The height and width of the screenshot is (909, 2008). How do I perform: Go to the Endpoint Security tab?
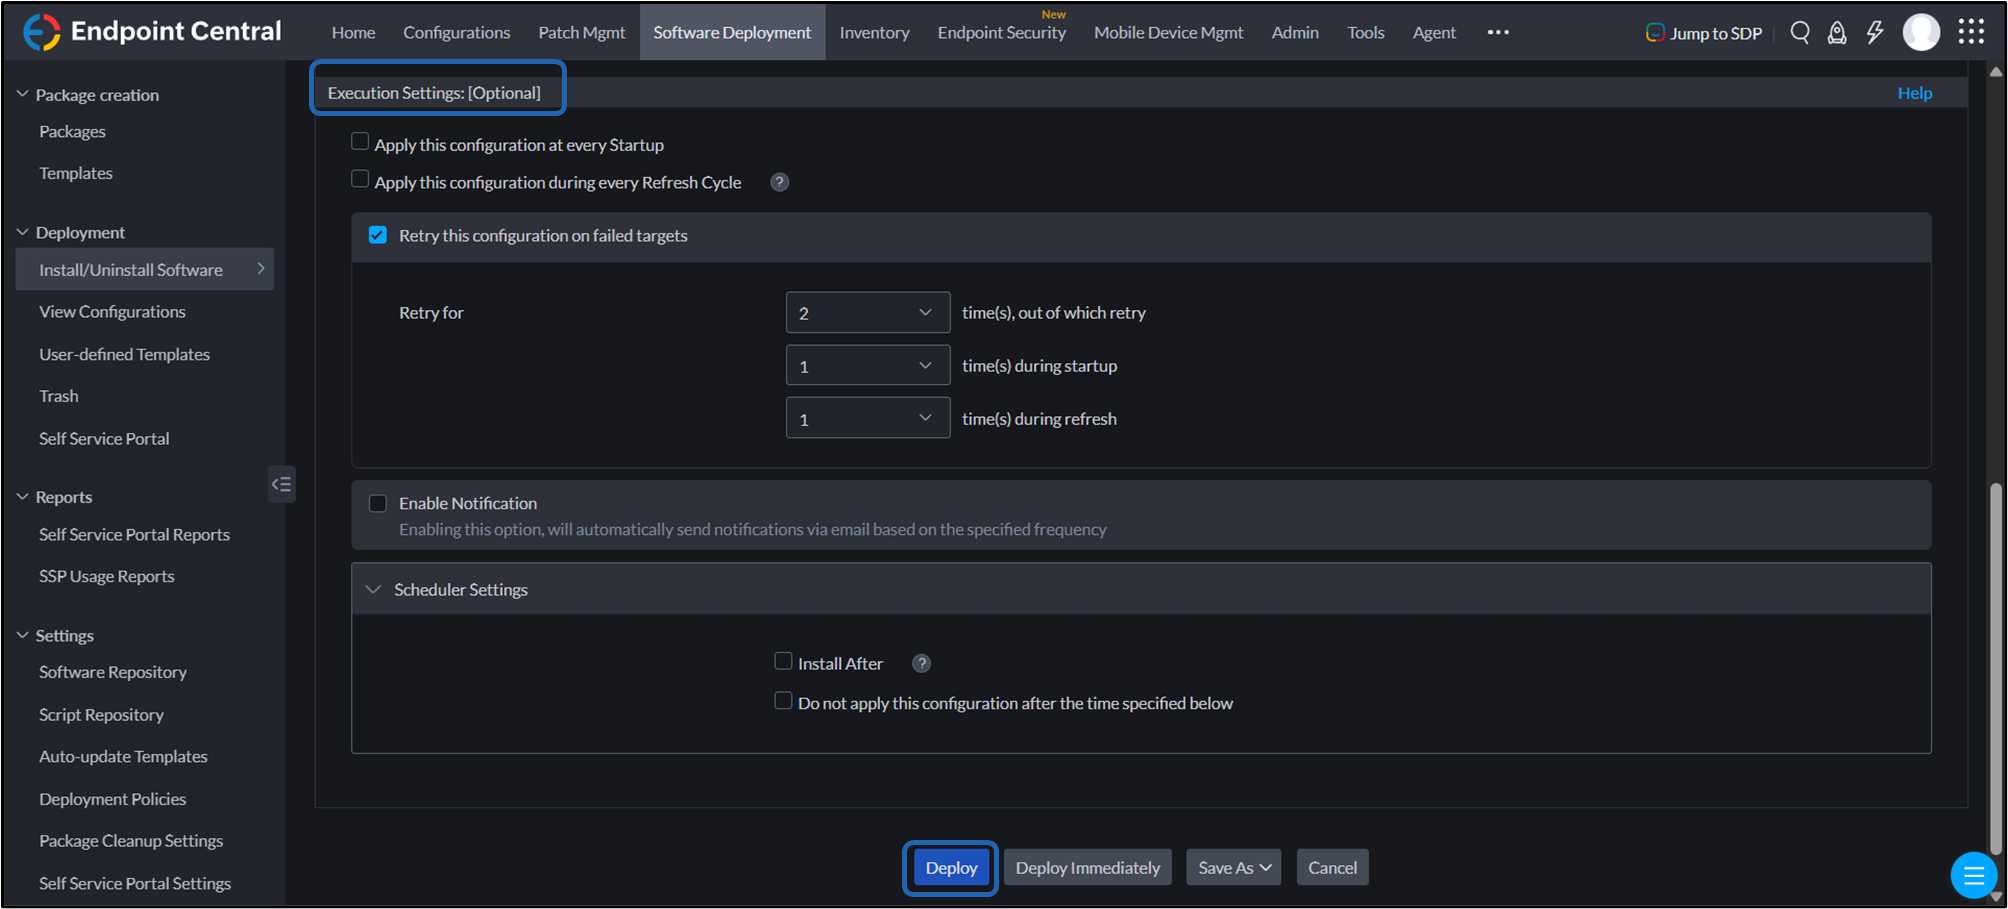click(1001, 32)
